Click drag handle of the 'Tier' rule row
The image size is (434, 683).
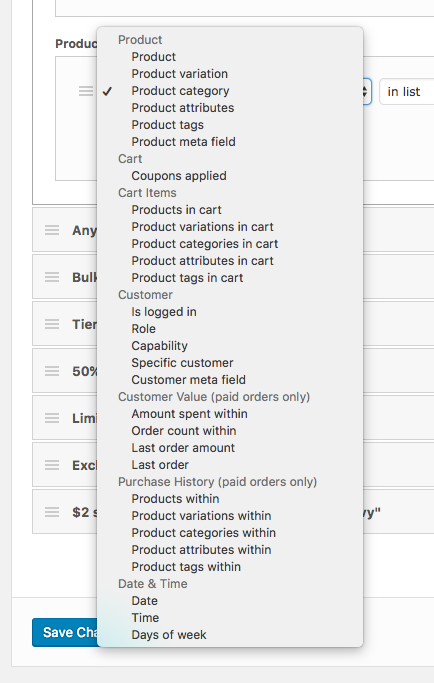[52, 324]
